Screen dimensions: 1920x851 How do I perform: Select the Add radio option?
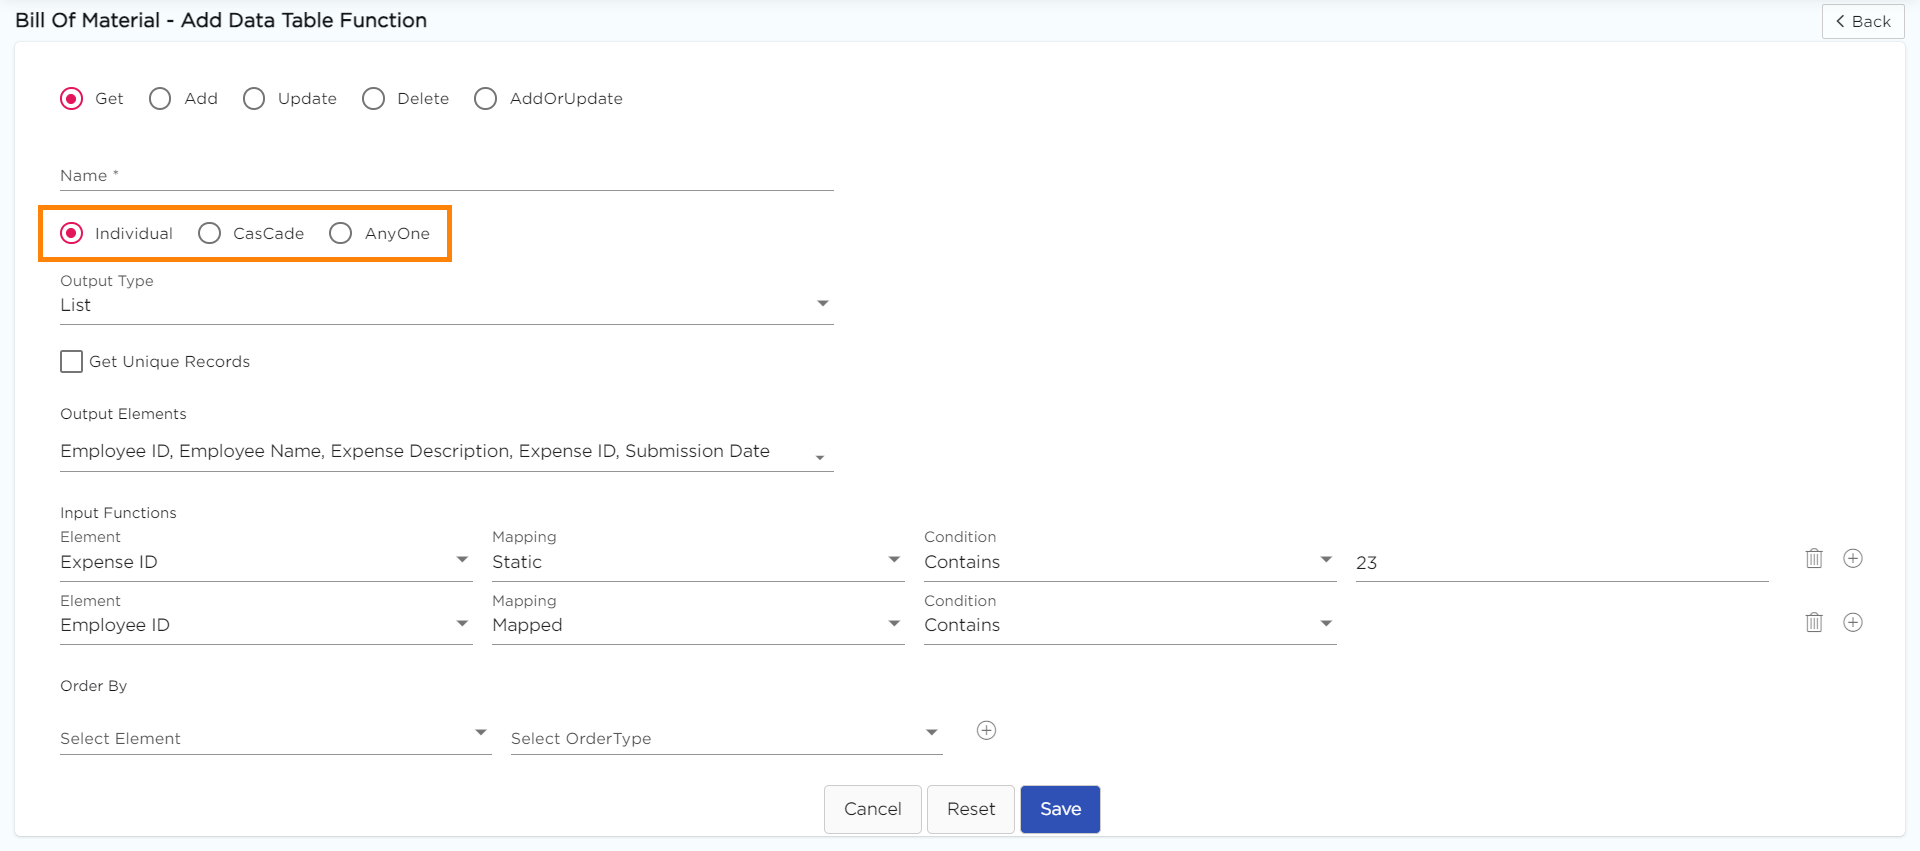160,99
